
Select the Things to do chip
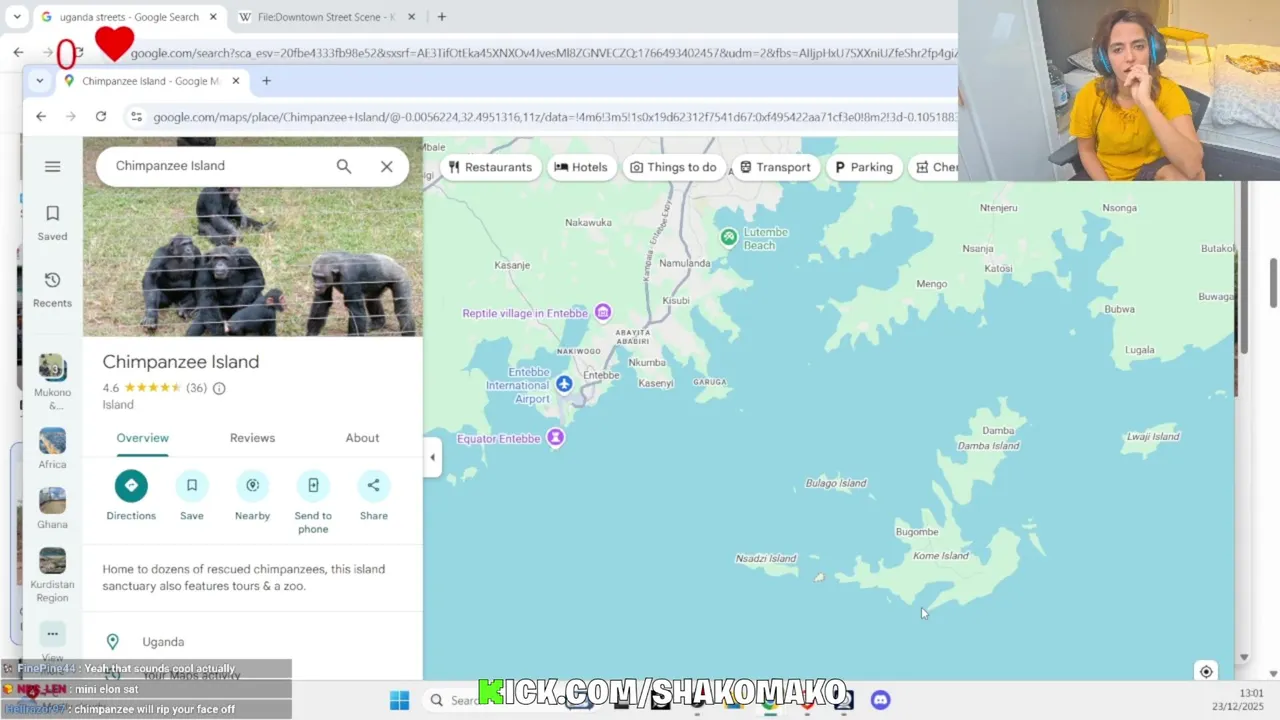673,167
